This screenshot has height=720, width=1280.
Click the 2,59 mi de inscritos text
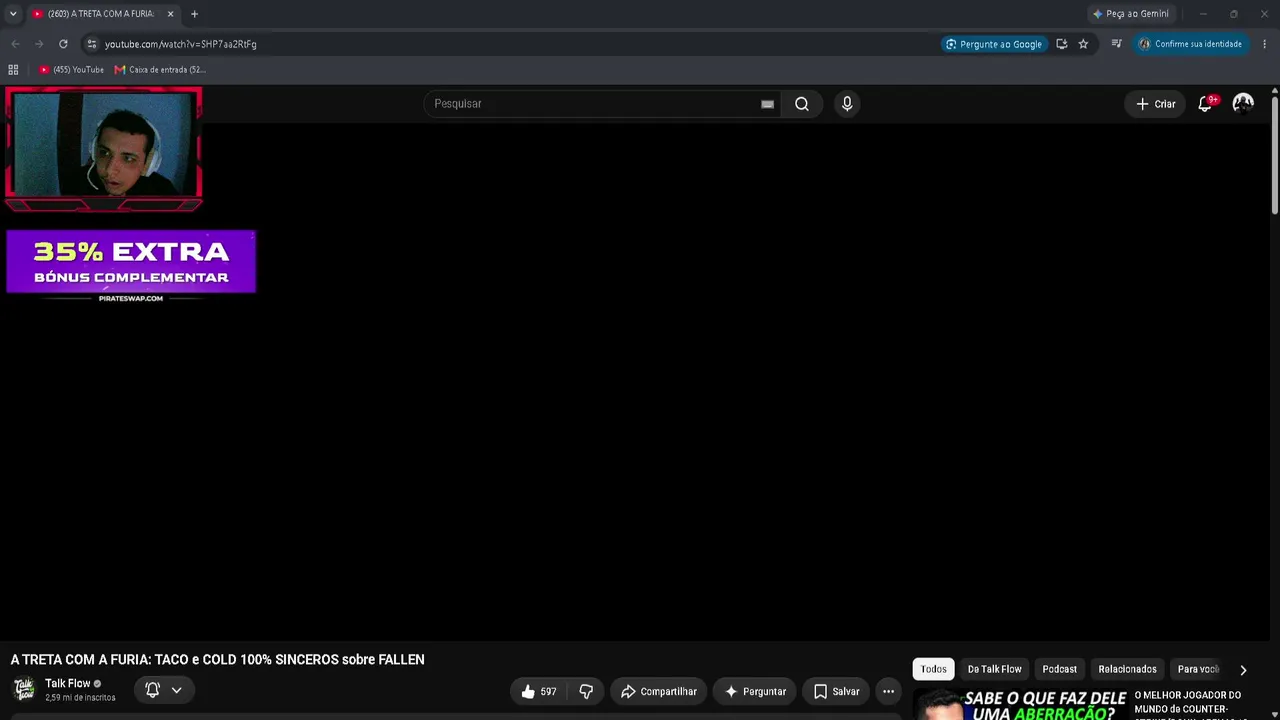(80, 698)
